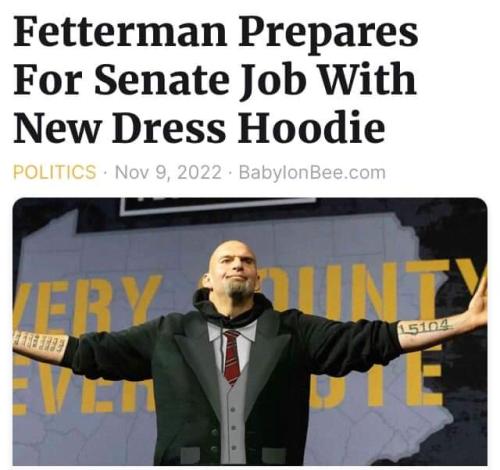Click the word Prepares in the headline
This screenshot has width=500, height=470.
328,34
